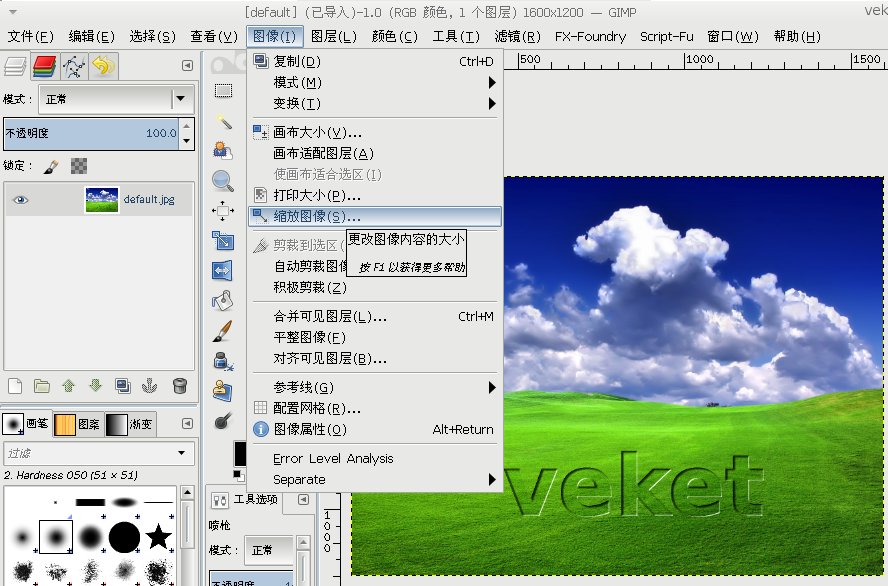
Task: Select the Ink tool
Action: 223,361
